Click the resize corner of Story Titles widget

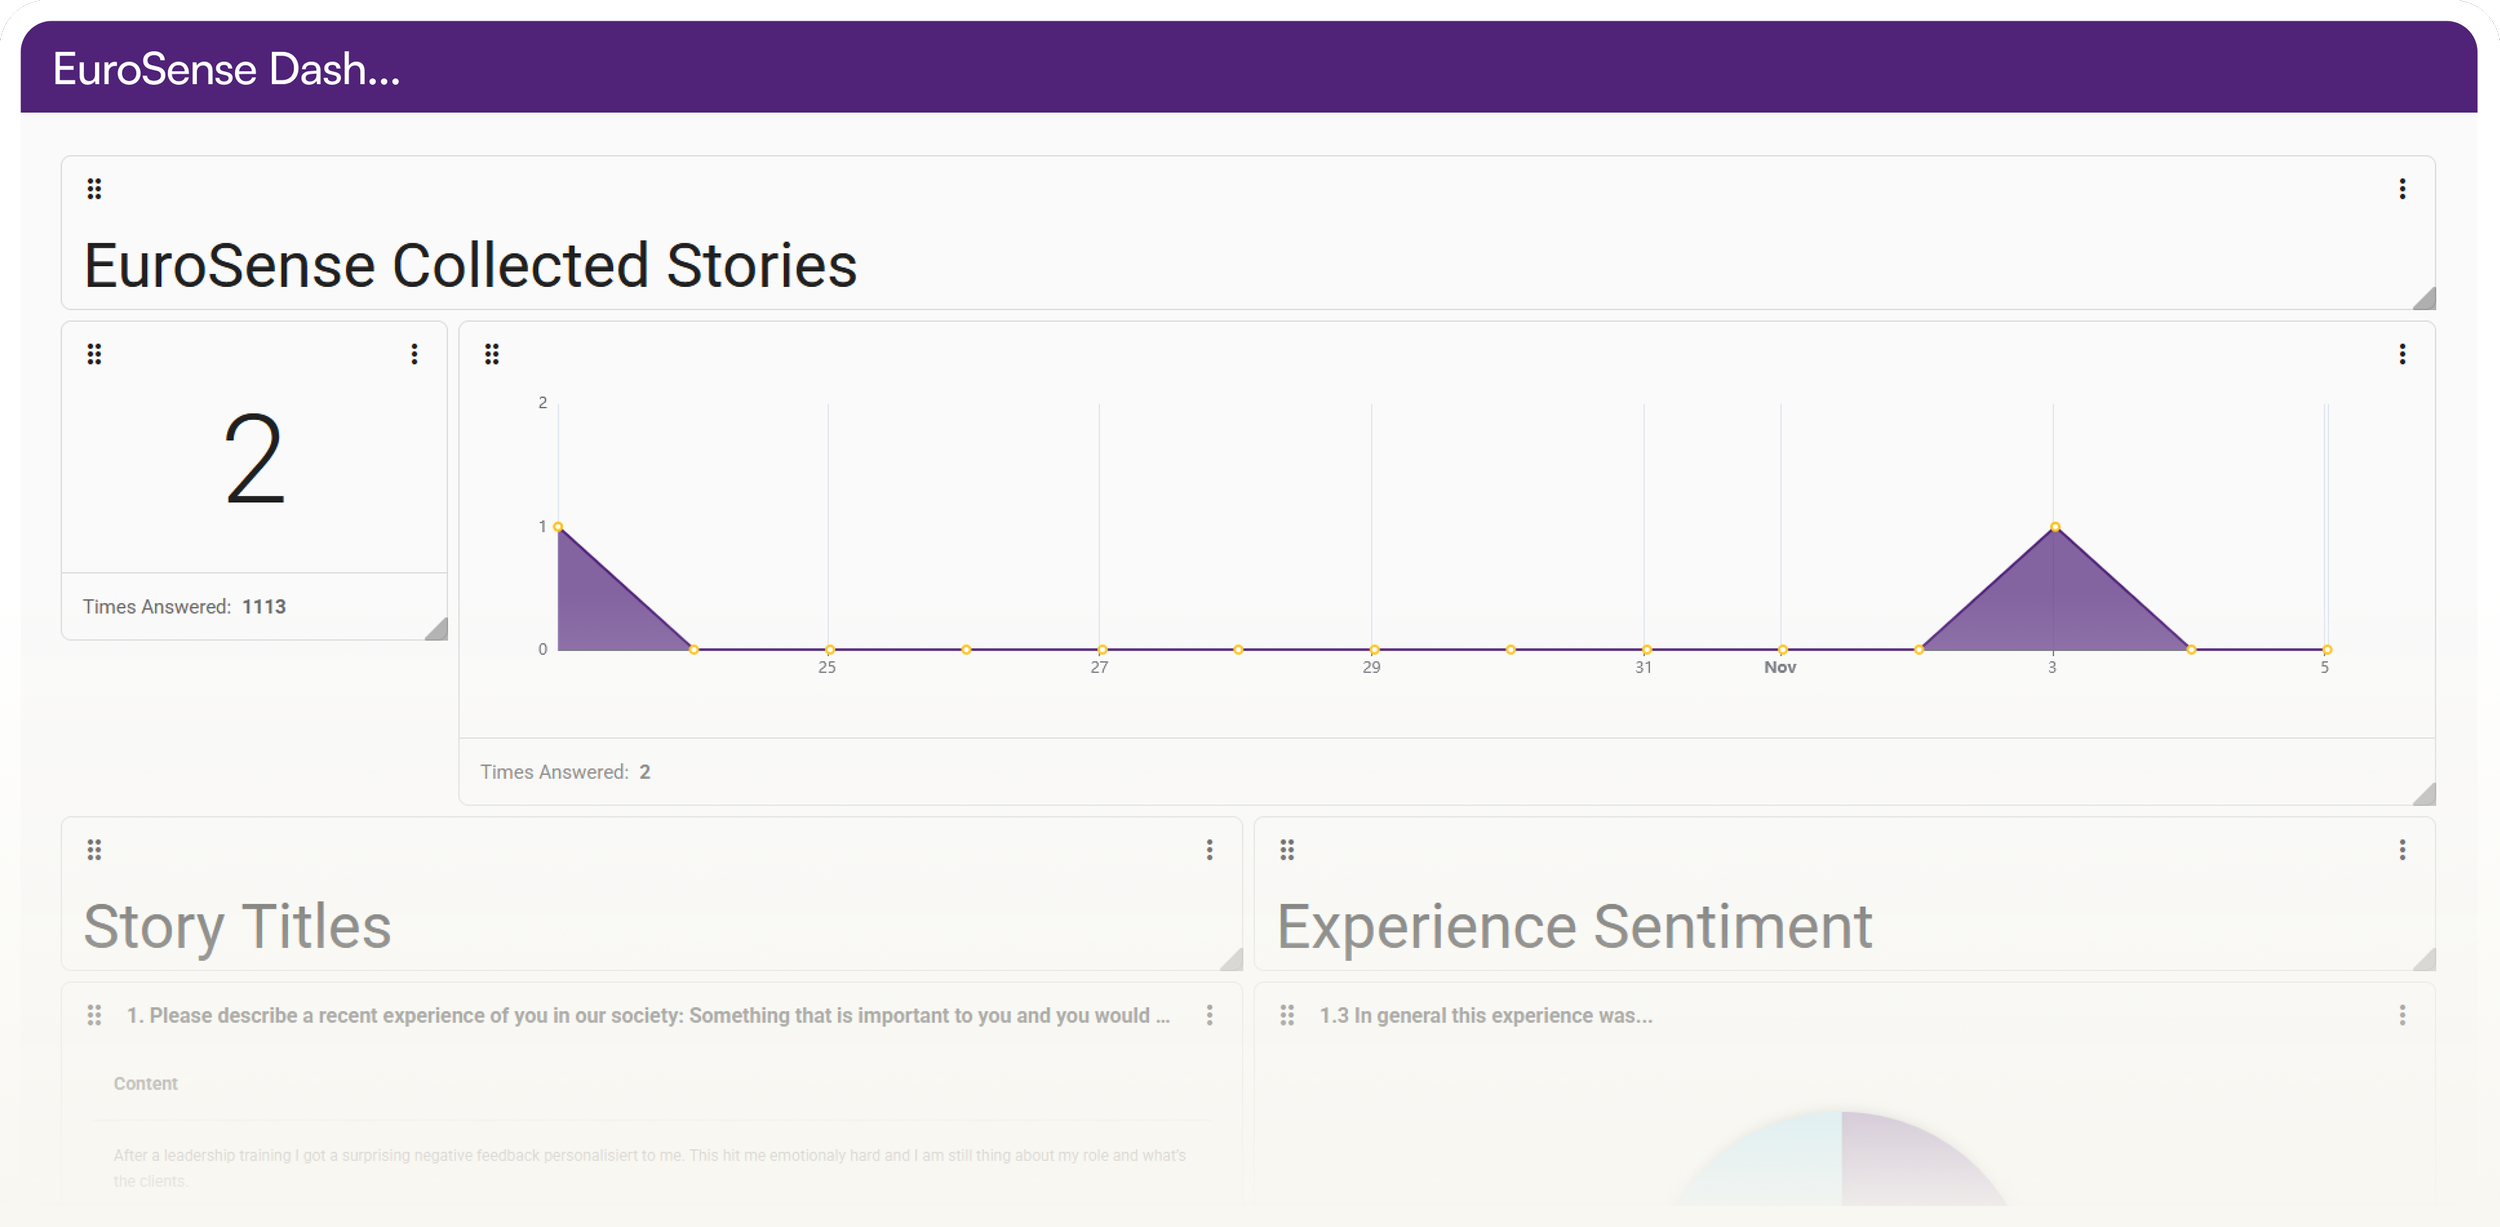click(1232, 960)
